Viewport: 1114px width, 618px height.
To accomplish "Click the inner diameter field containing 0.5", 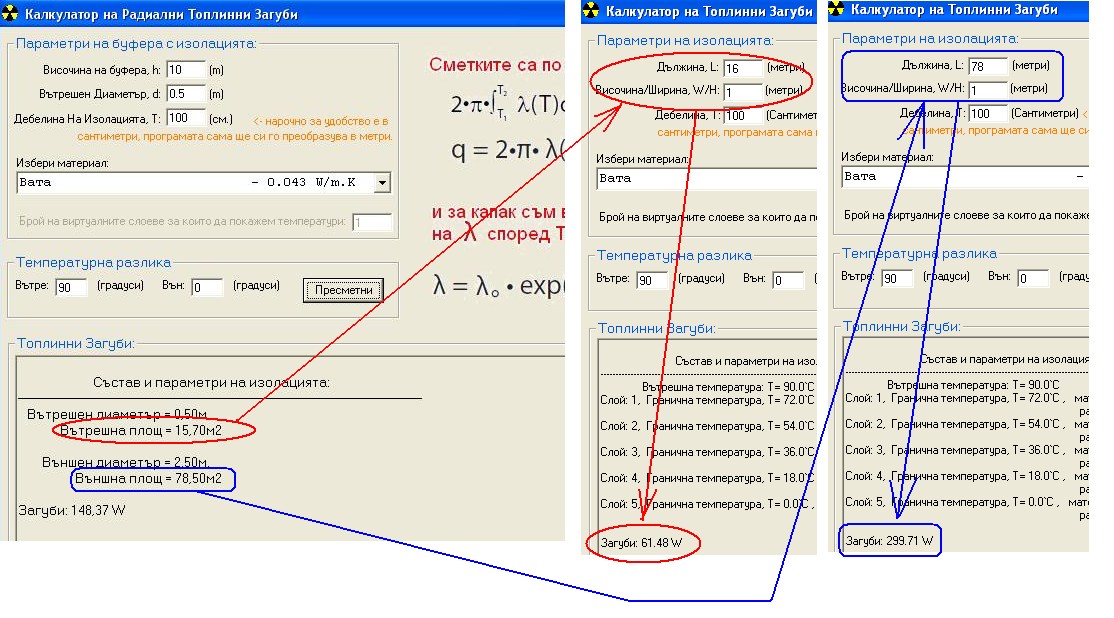I will 185,94.
